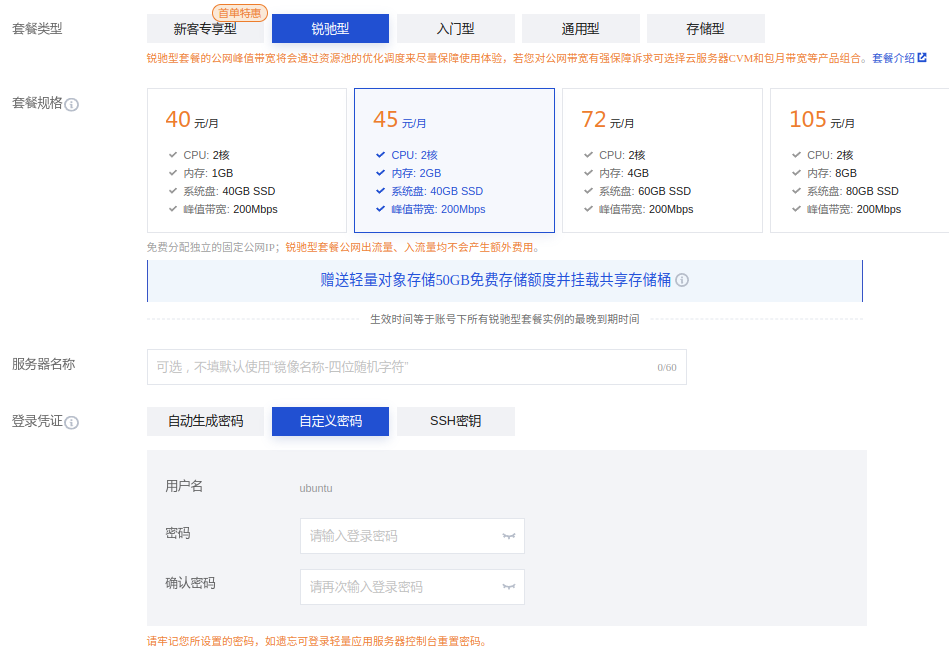
Task: Click help icon in 50GB storage banner
Action: (682, 280)
